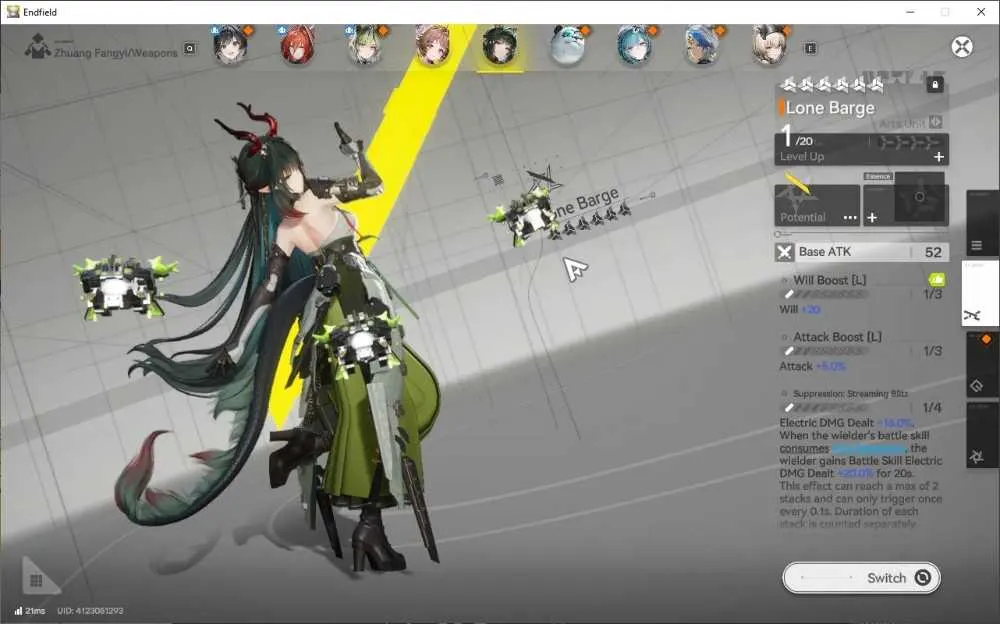Image resolution: width=1000 pixels, height=624 pixels.
Task: Click the green badge beside Will Boost
Action: point(936,280)
